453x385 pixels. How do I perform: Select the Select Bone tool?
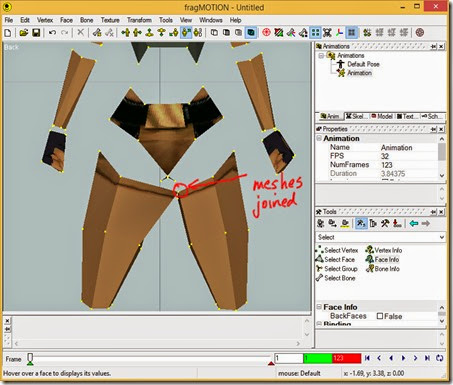coord(335,278)
